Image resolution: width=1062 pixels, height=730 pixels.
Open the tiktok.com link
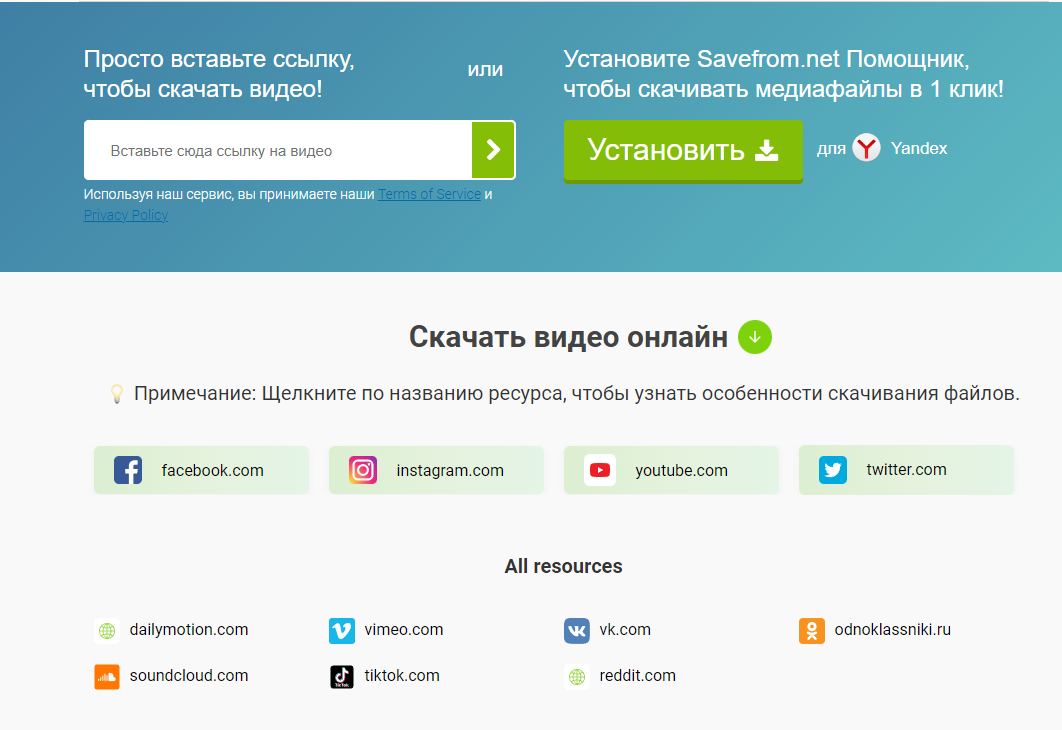(x=402, y=675)
